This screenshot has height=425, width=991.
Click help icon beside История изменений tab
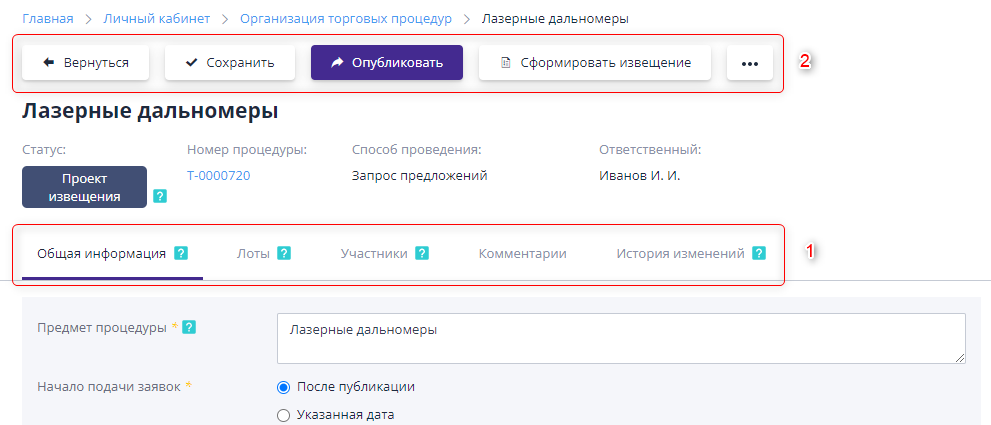(759, 253)
